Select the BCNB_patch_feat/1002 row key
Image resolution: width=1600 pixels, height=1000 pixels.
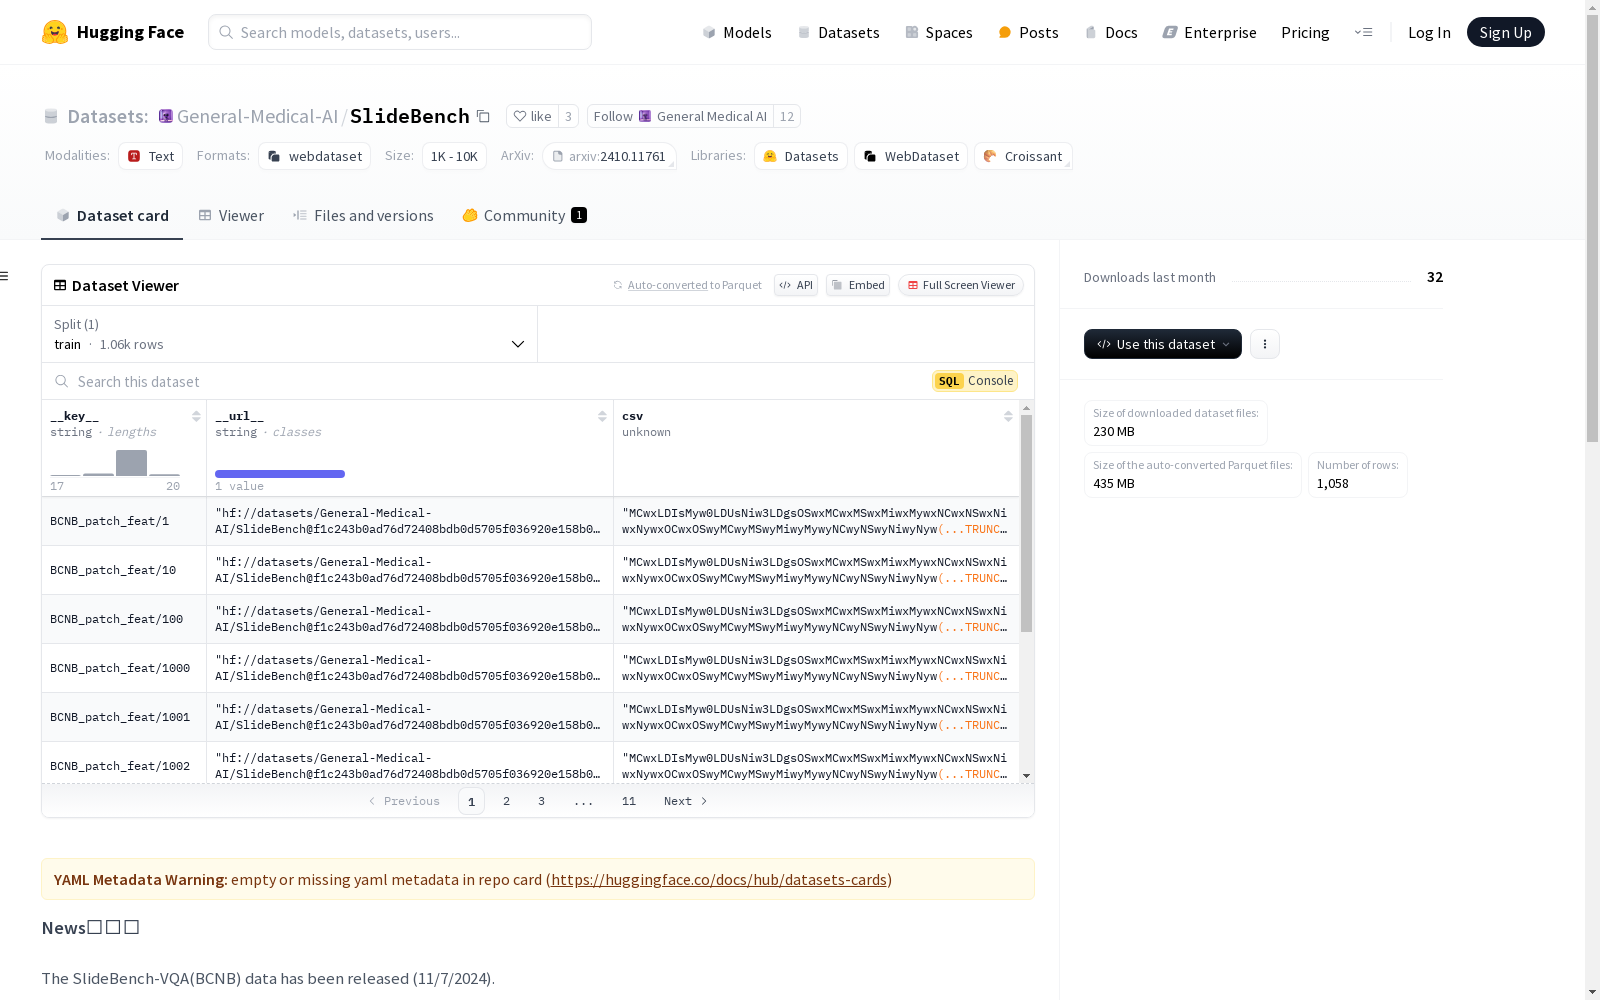[120, 766]
